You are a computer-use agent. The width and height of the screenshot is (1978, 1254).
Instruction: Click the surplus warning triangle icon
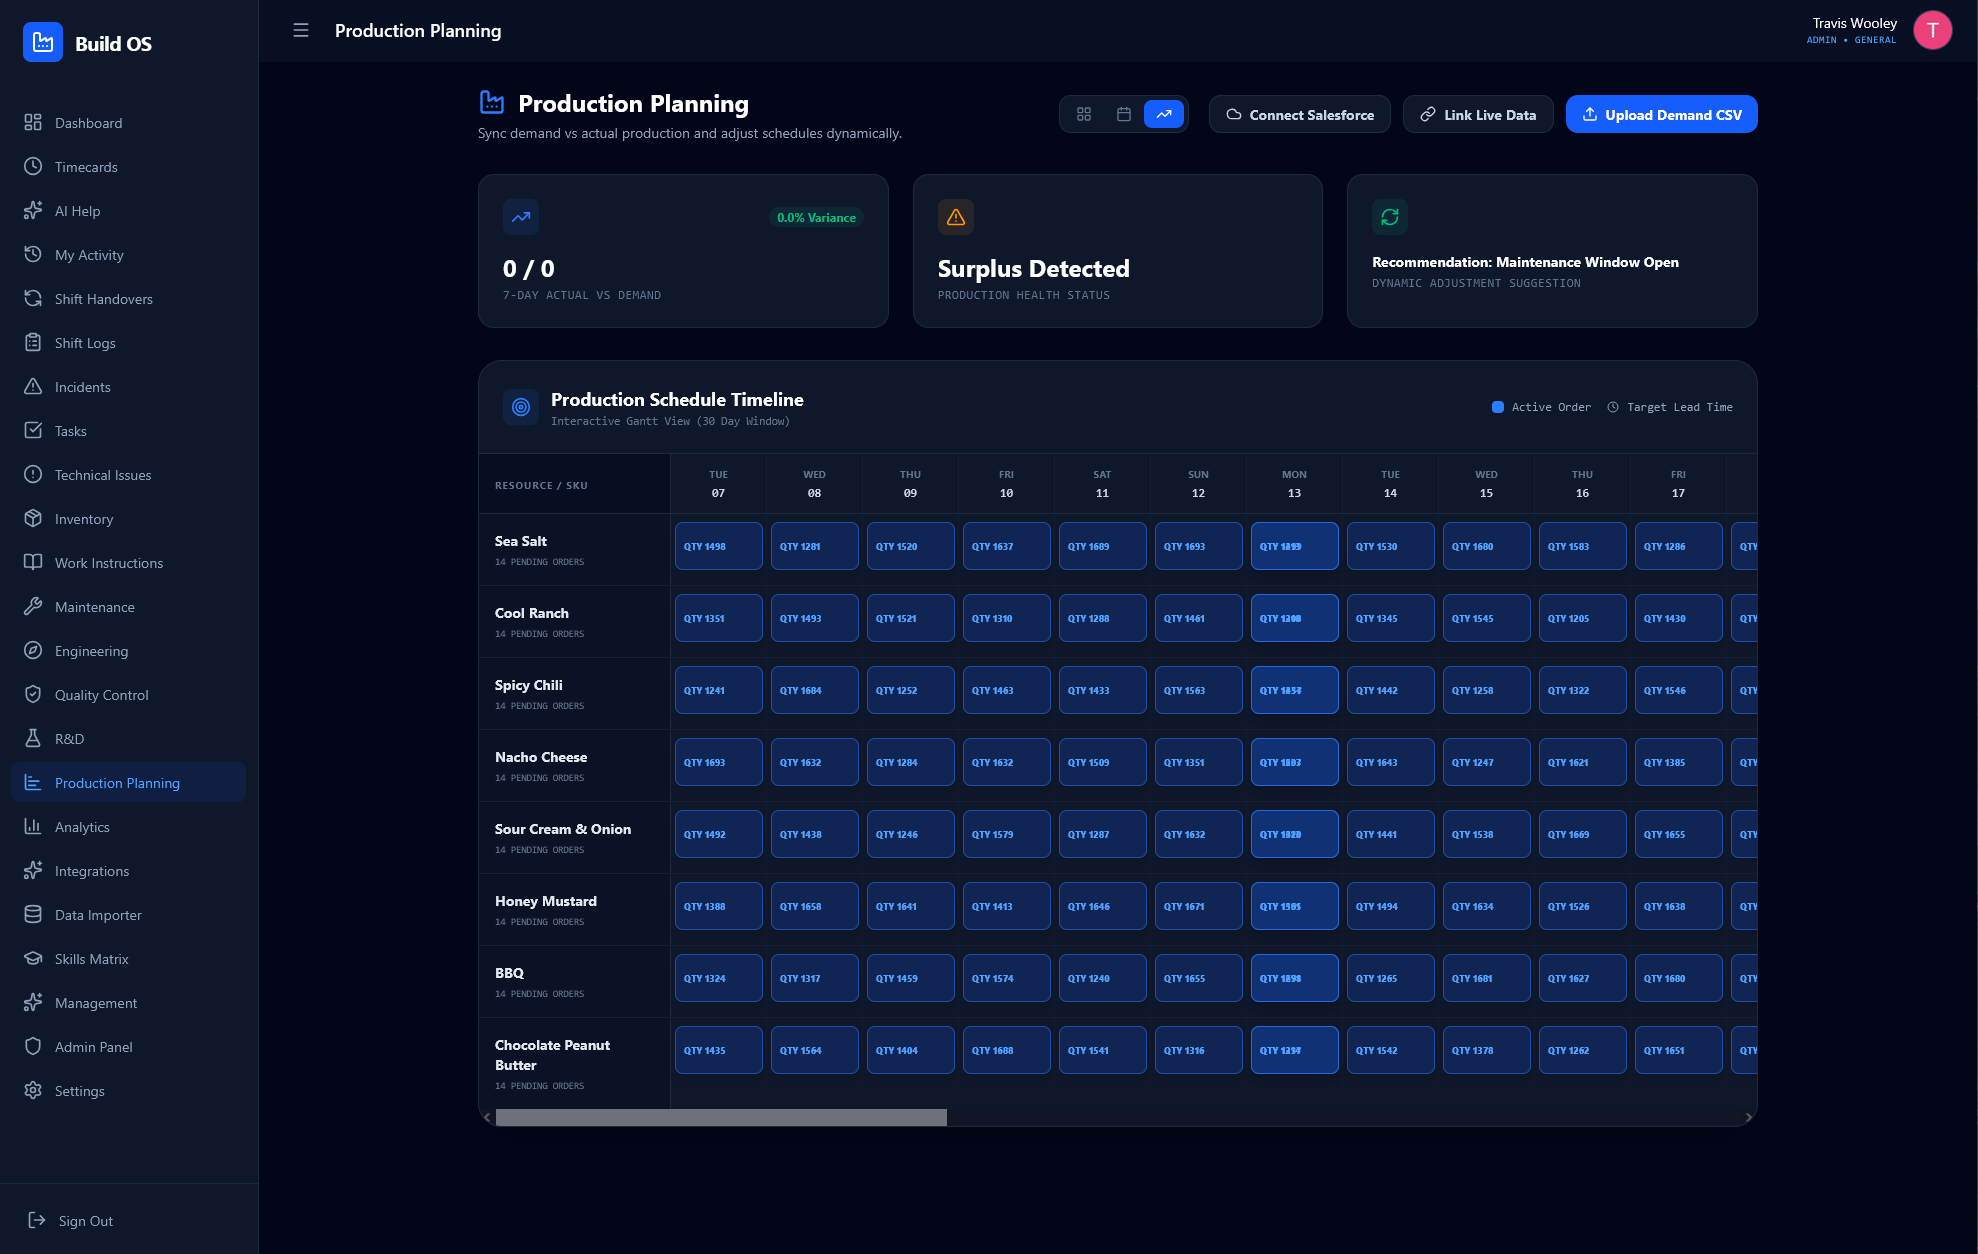[955, 217]
